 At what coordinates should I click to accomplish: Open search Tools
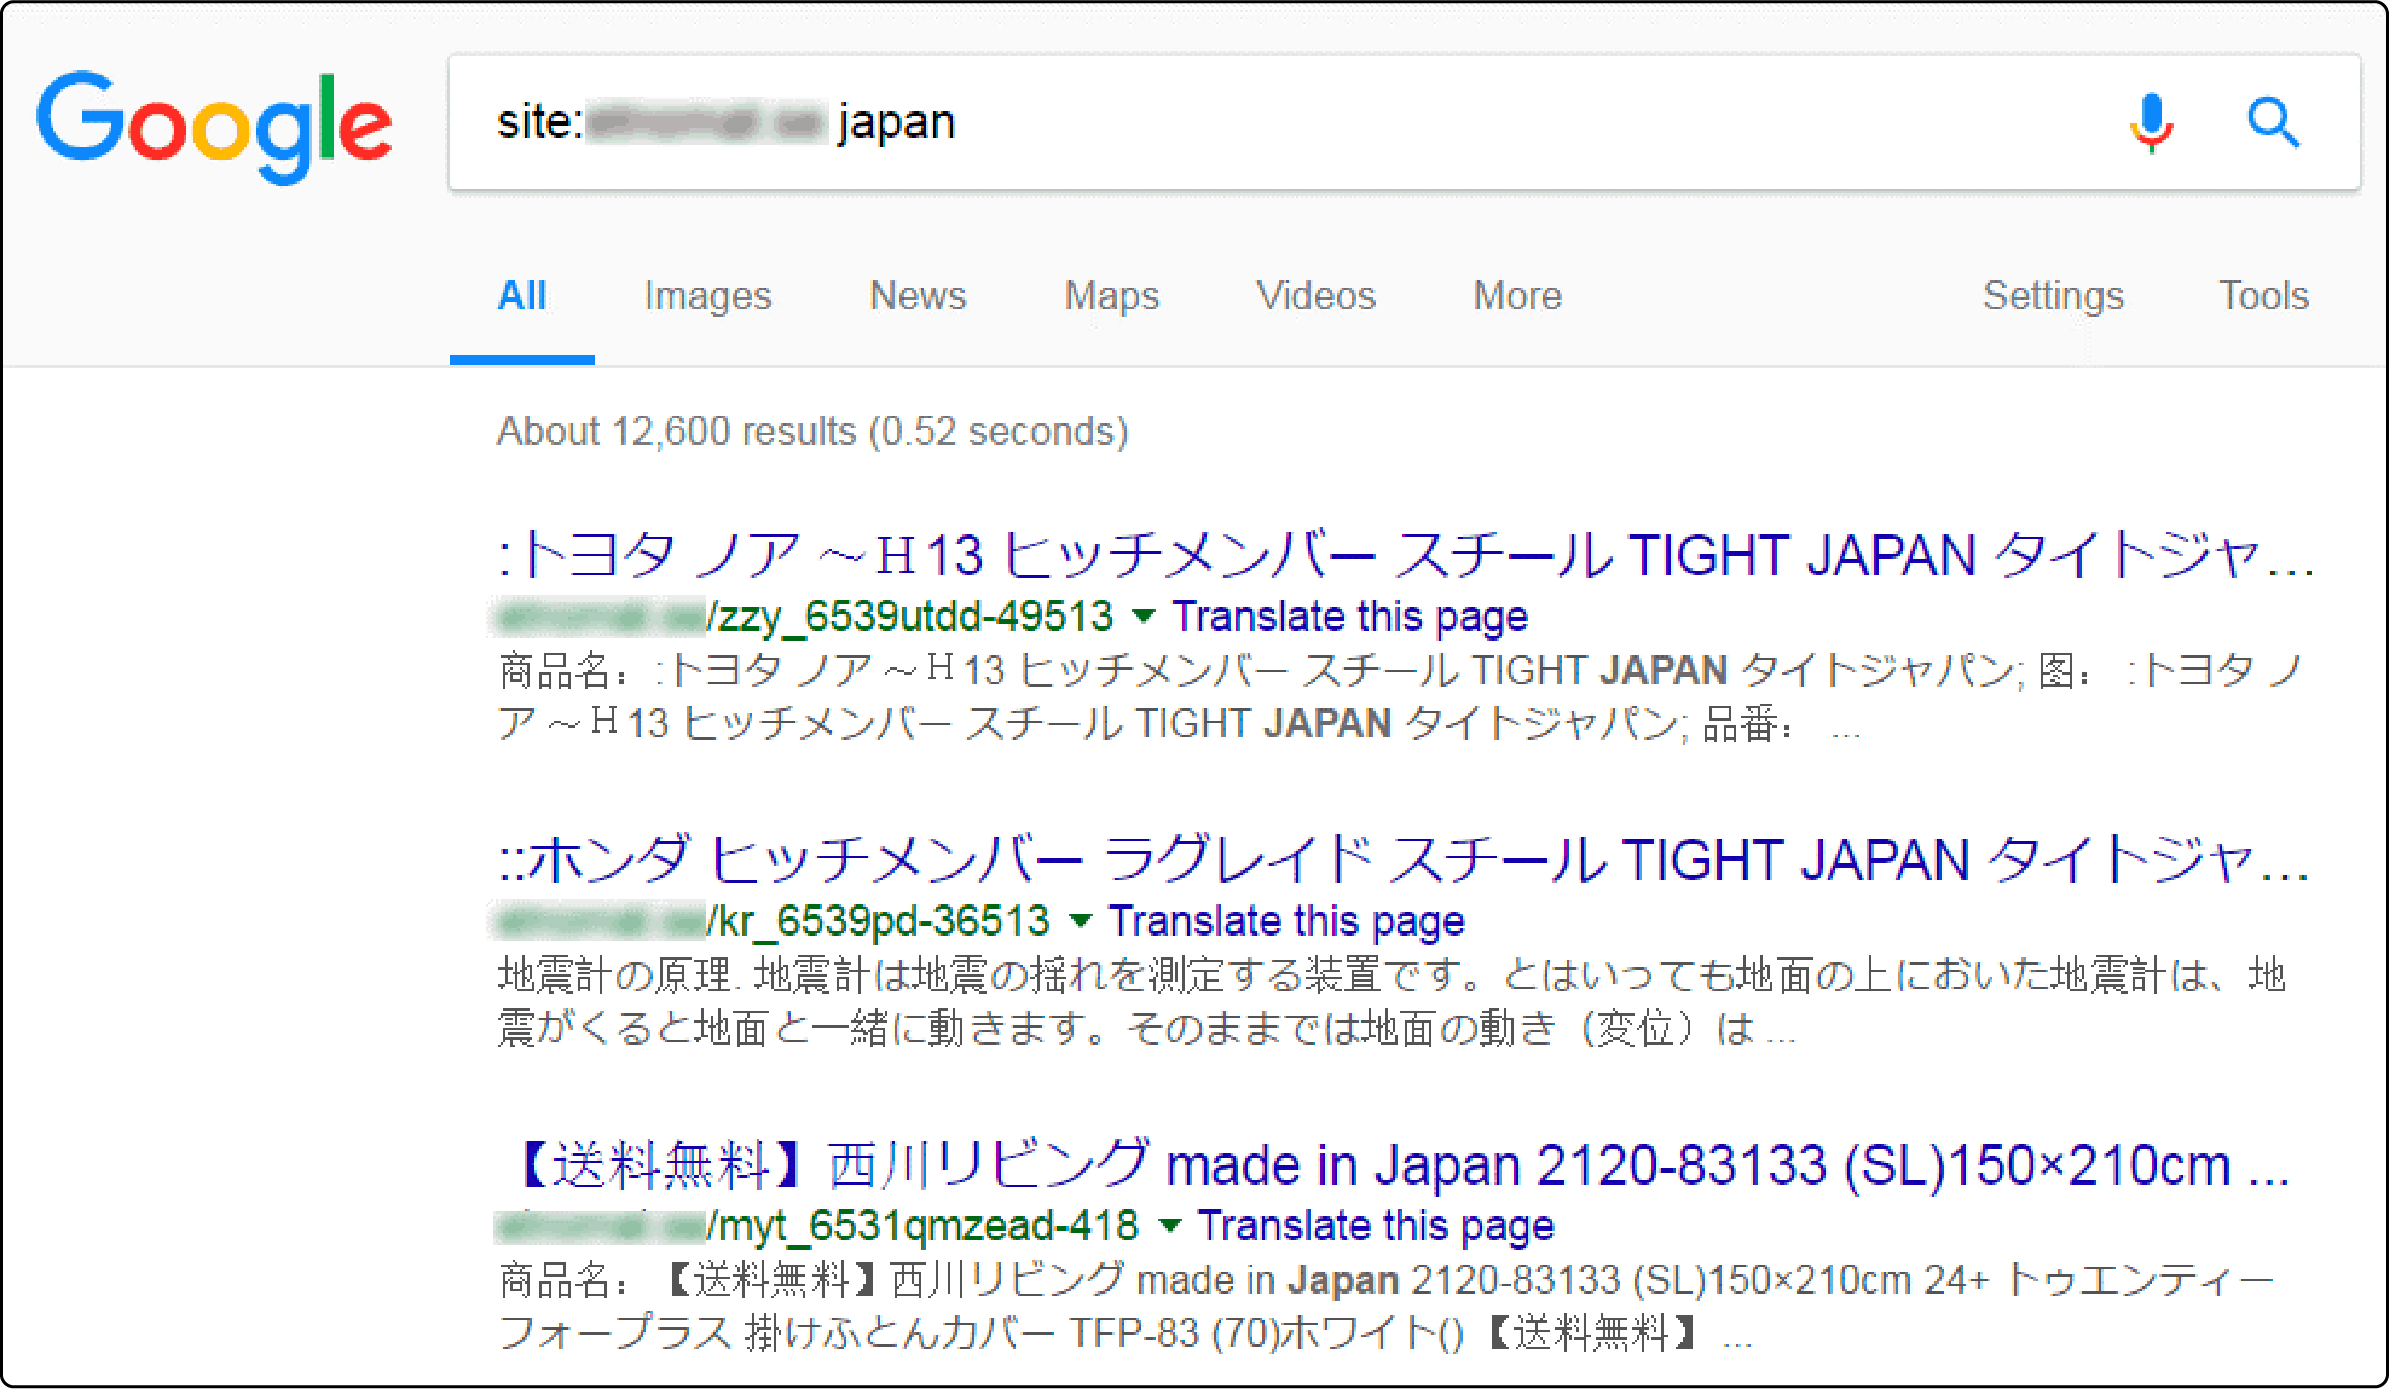point(2264,296)
